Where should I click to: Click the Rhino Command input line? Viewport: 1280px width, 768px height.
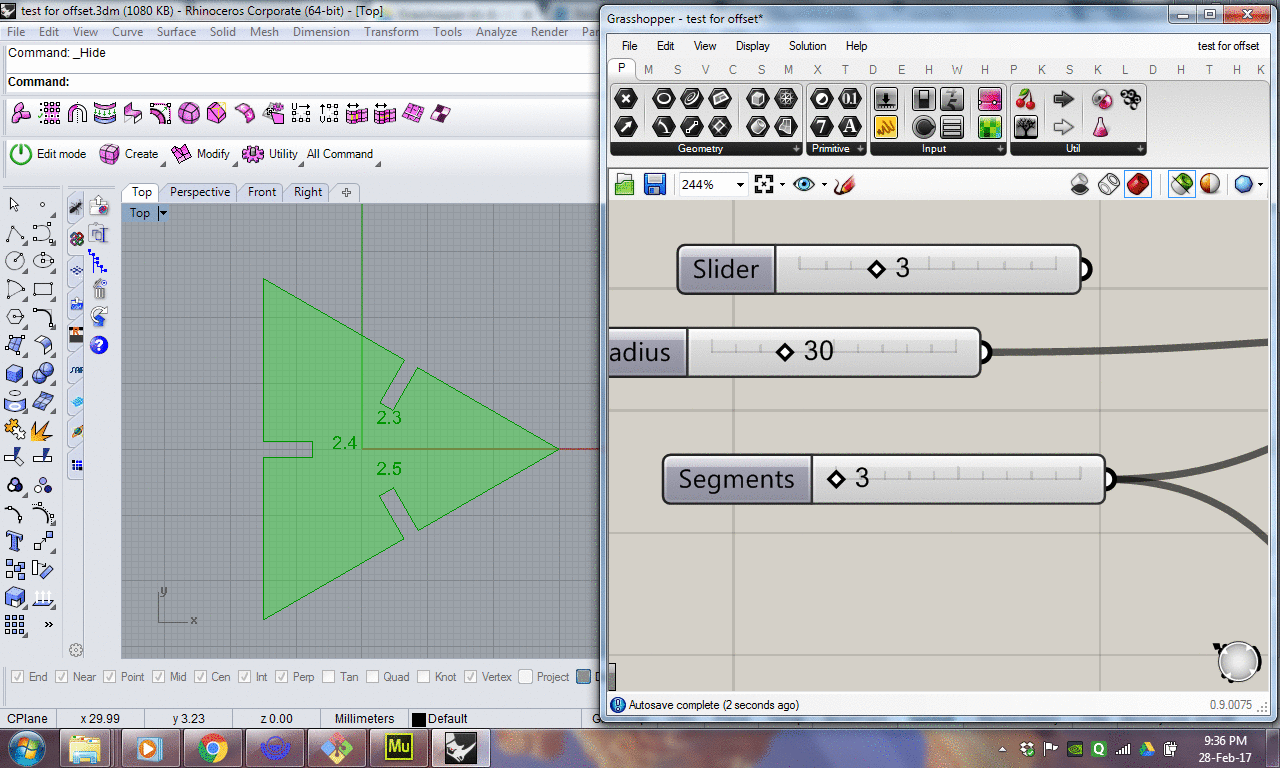point(302,82)
